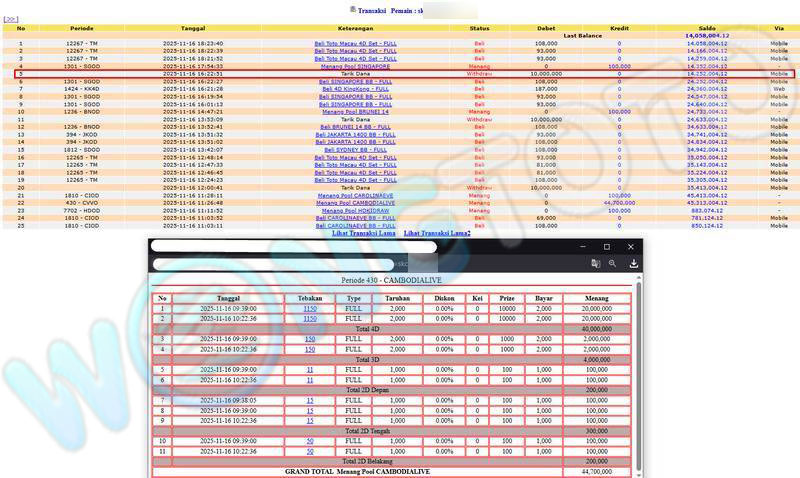Click Tebakan 1150 link in row 1
This screenshot has height=478, width=800.
310,309
